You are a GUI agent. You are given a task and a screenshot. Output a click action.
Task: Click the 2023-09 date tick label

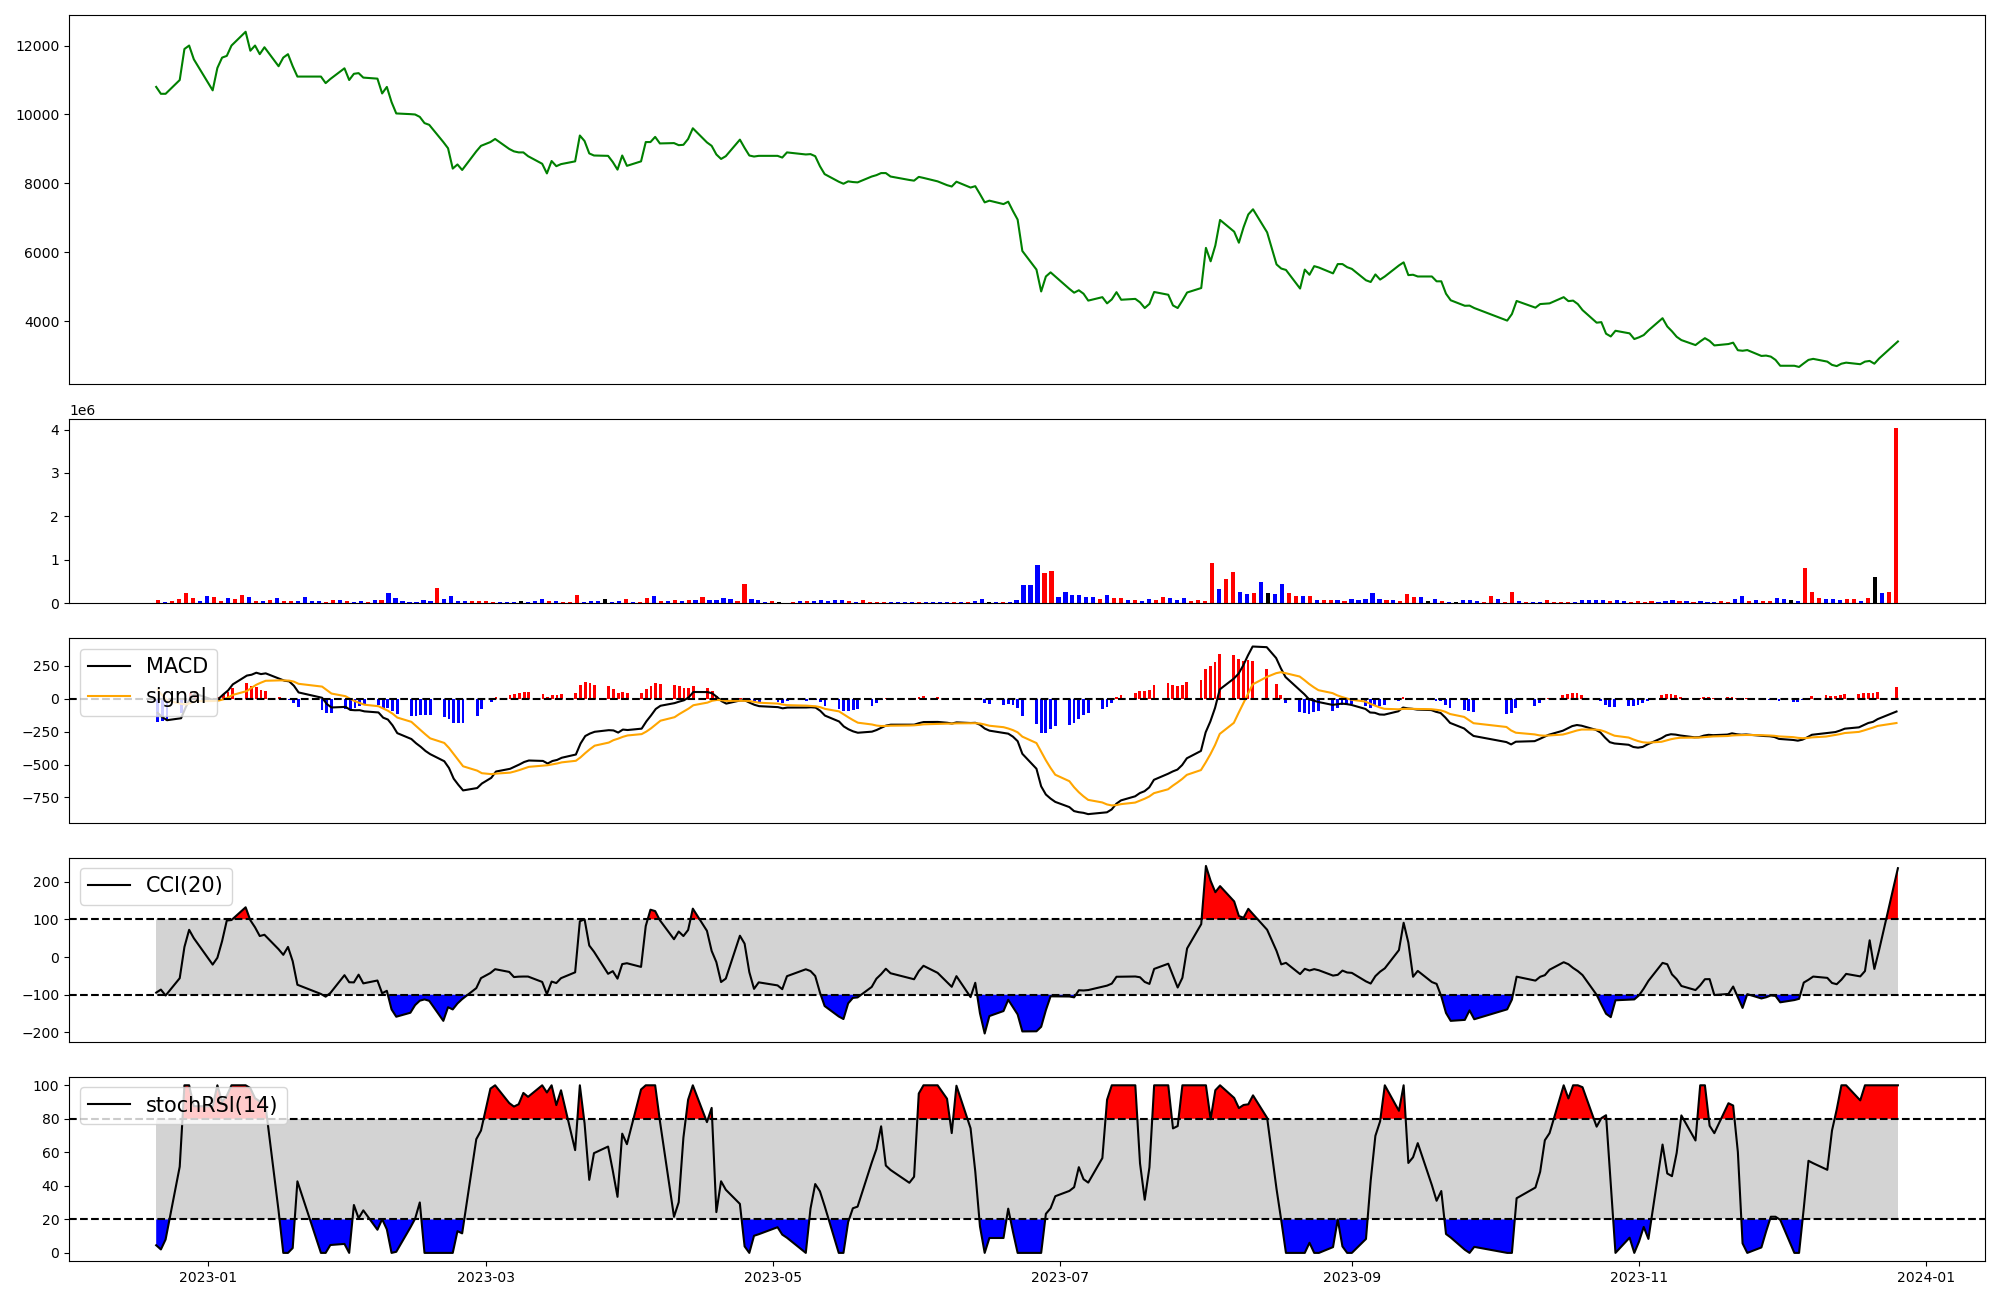click(1352, 1277)
